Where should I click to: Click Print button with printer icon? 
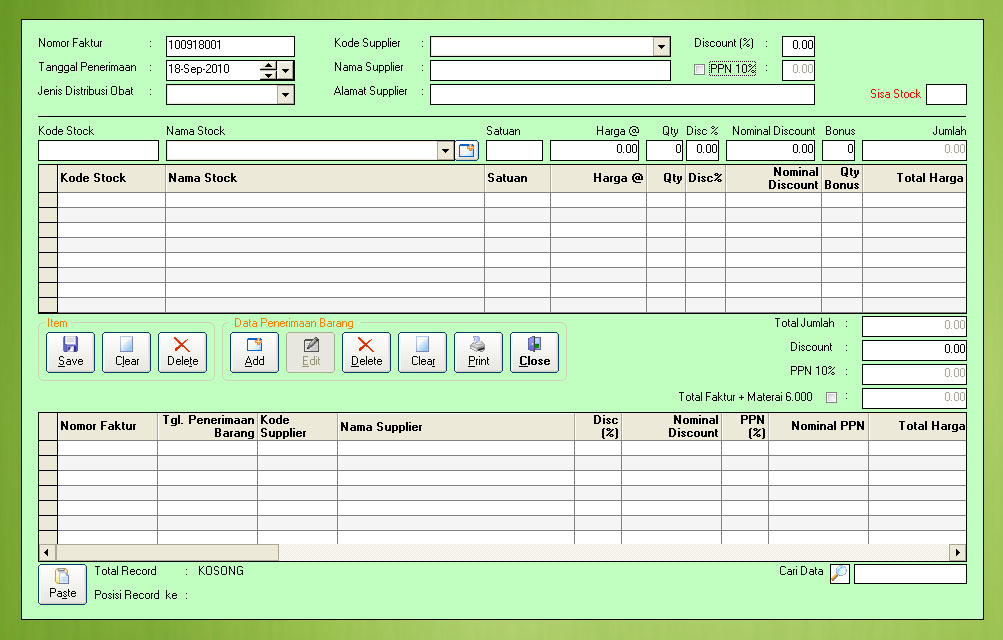click(x=479, y=352)
